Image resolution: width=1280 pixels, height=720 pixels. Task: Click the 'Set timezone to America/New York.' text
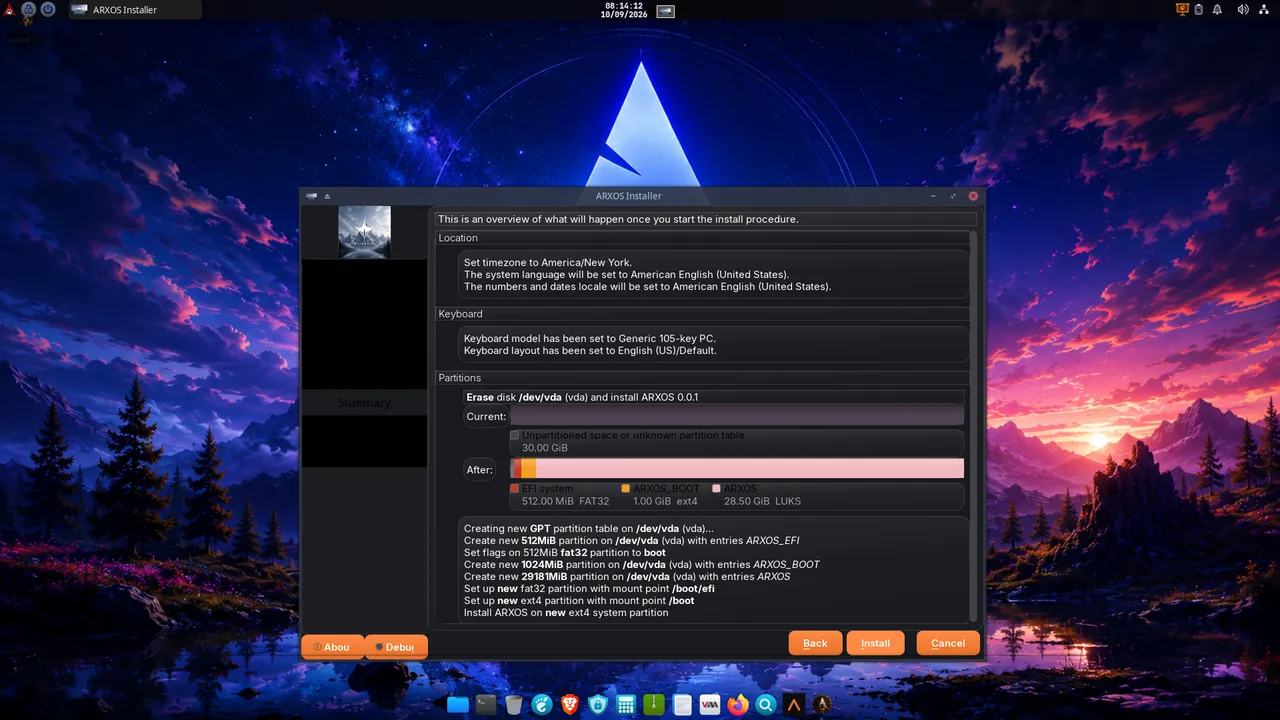pos(548,263)
